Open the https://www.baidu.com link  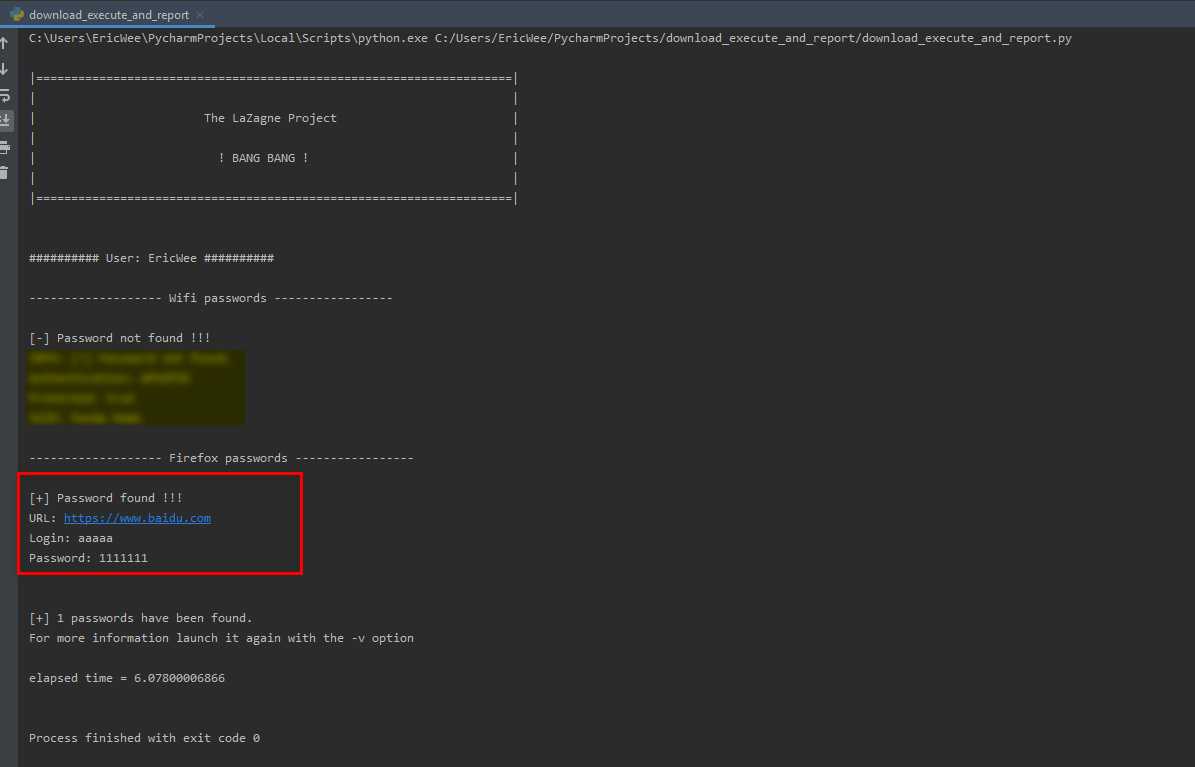tap(137, 518)
